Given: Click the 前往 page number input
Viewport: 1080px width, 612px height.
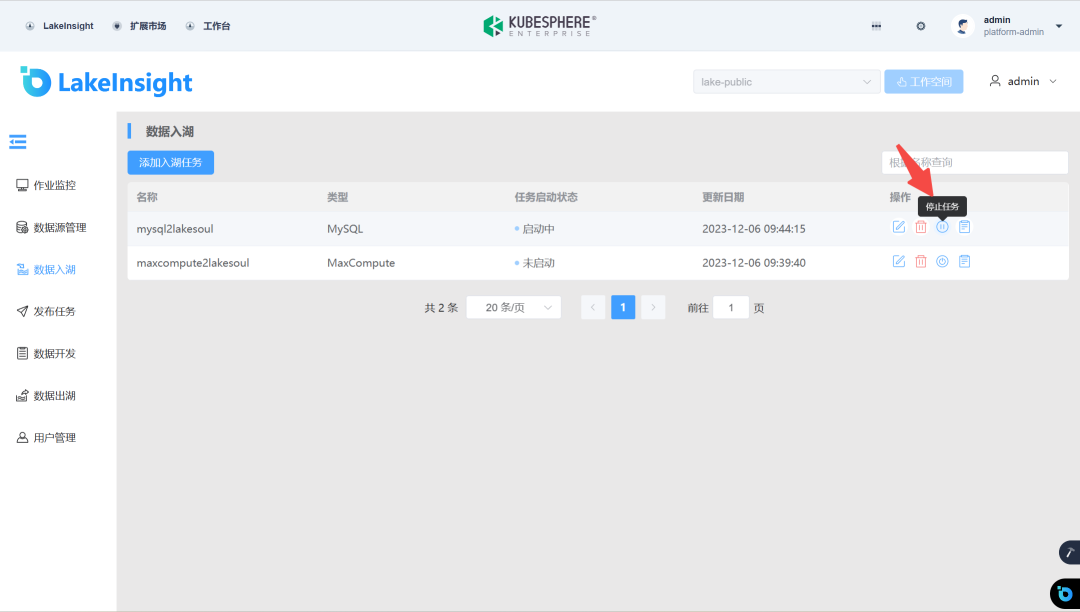Looking at the screenshot, I should [731, 307].
